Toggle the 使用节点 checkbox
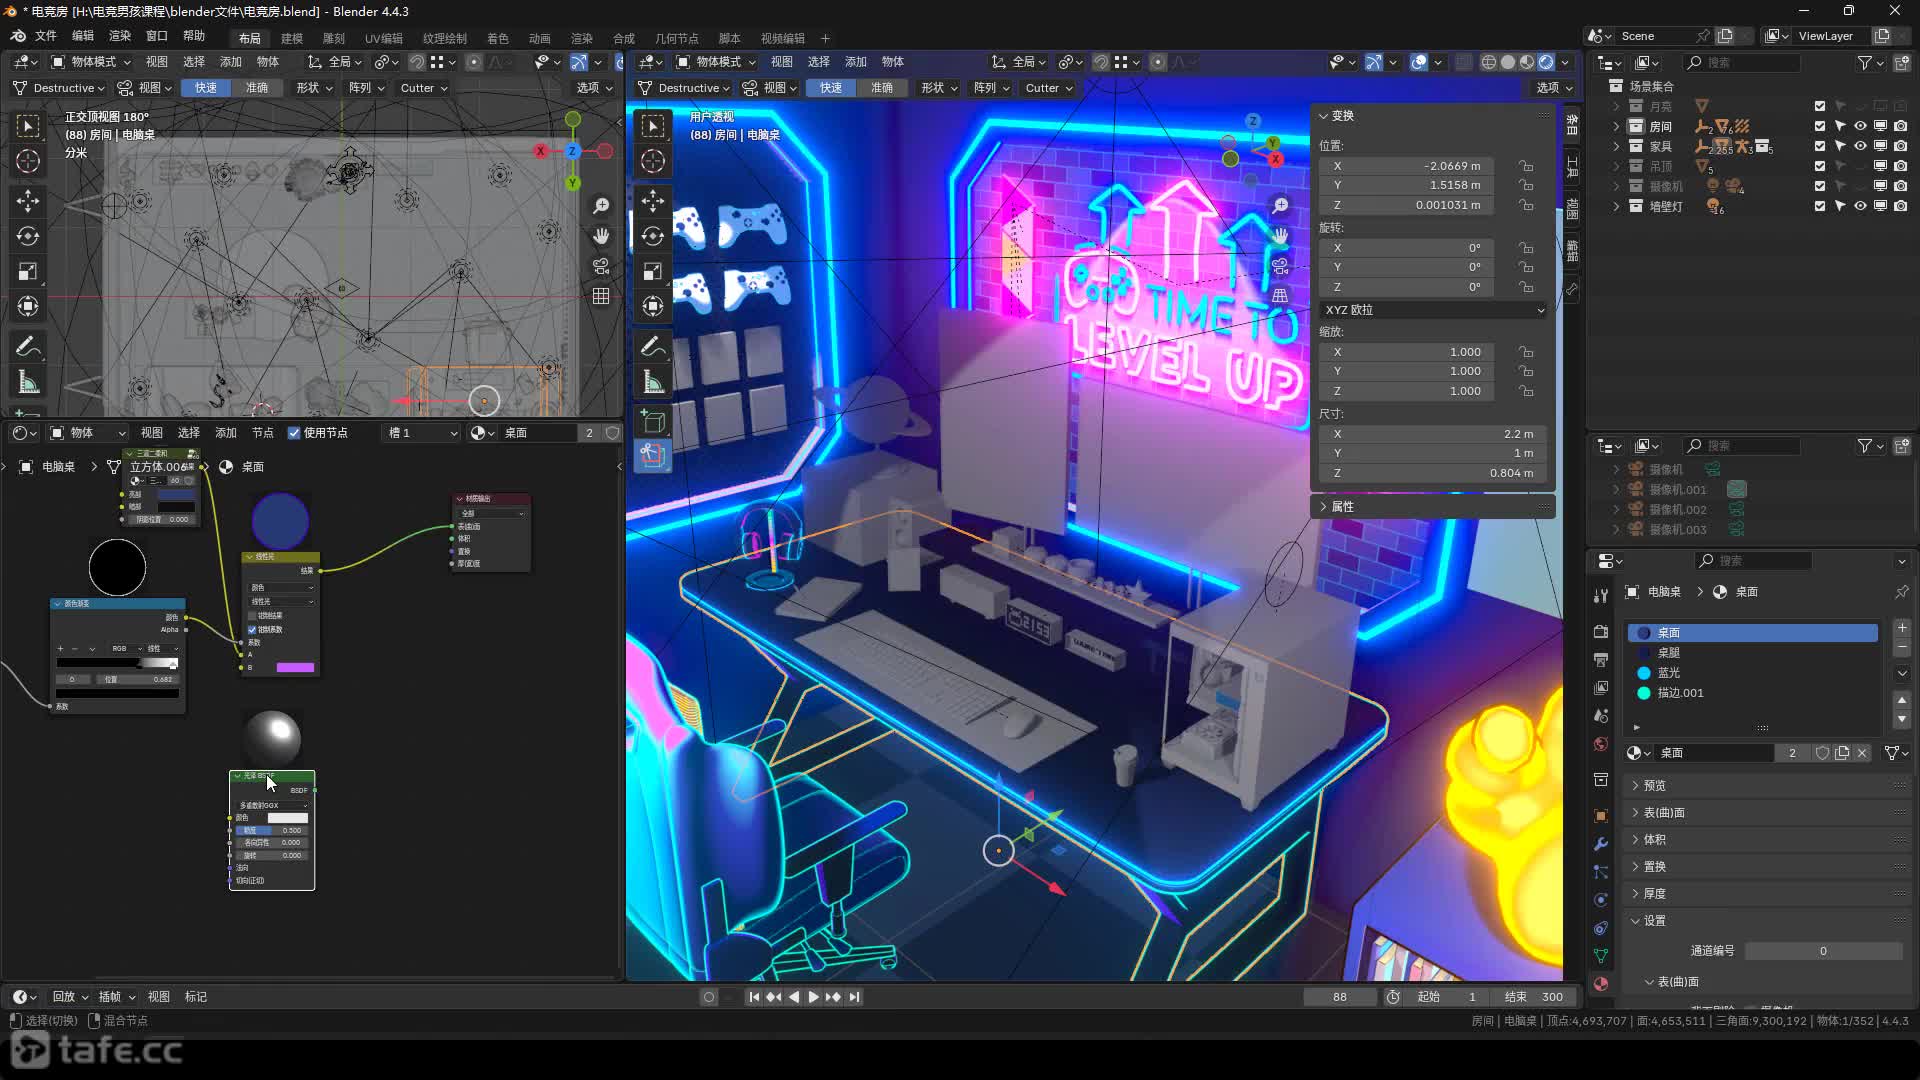1920x1080 pixels. [294, 433]
